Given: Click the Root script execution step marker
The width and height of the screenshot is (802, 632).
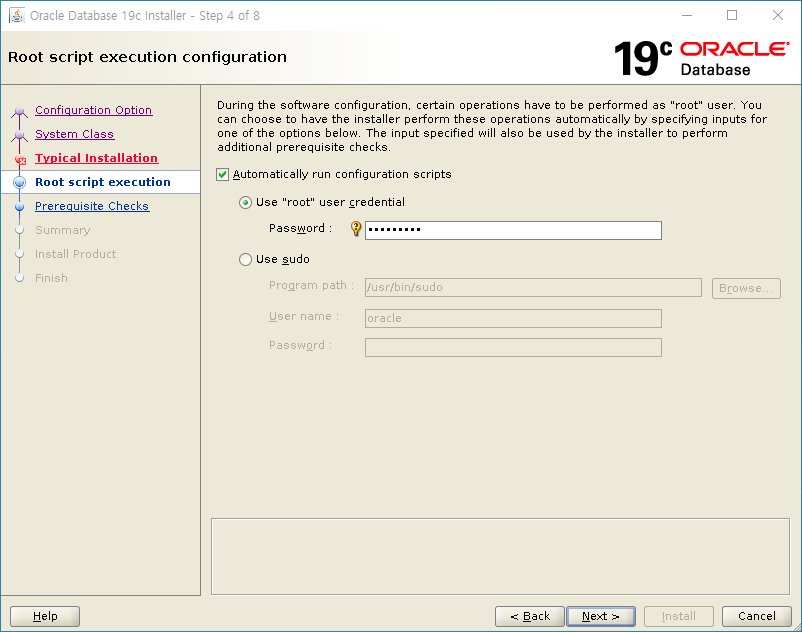Looking at the screenshot, I should coord(19,182).
